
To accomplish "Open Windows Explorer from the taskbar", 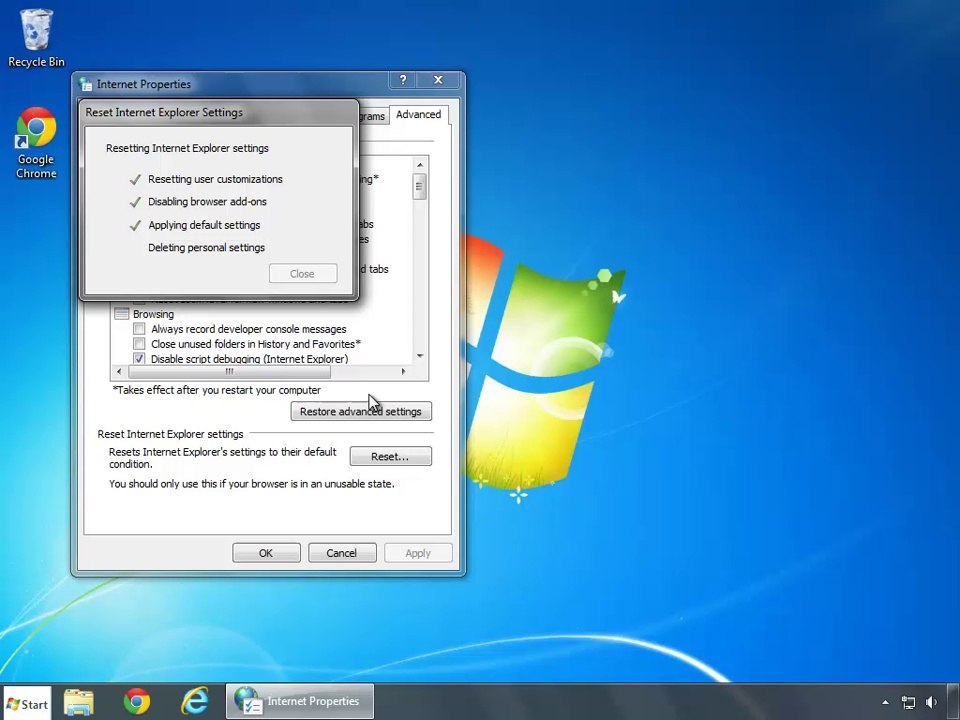I will 79,702.
